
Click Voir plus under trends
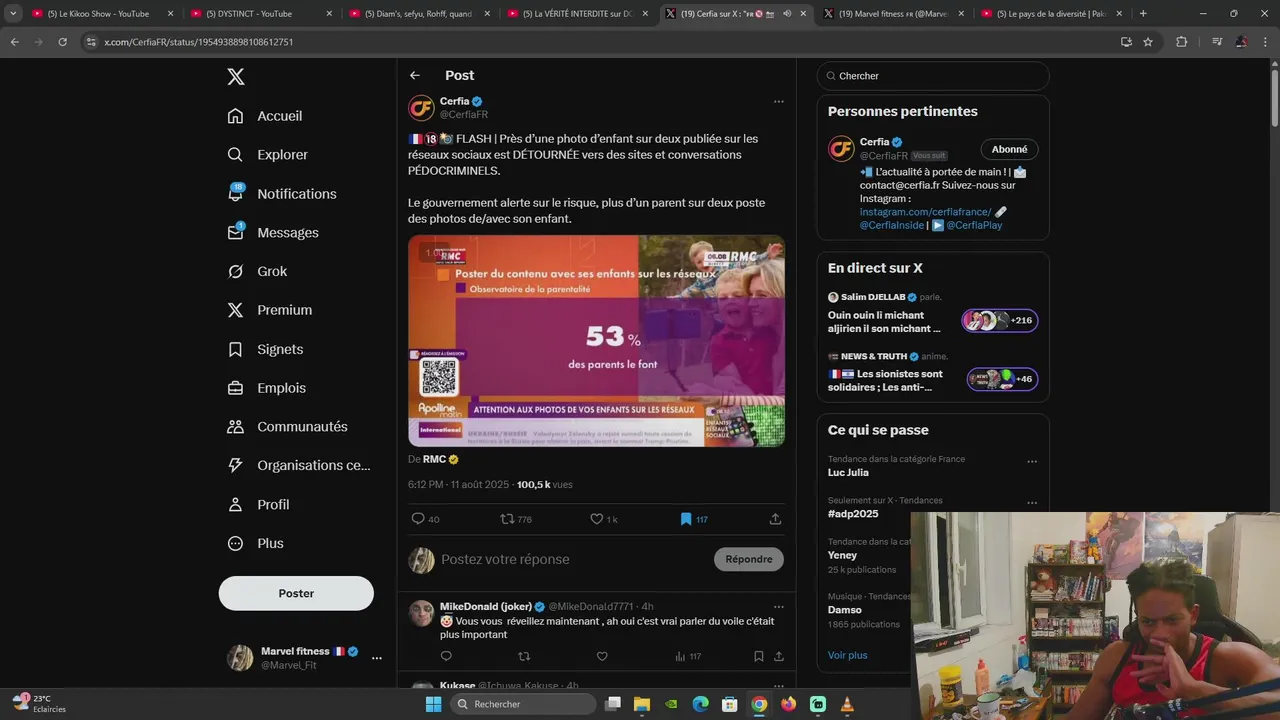pos(847,656)
